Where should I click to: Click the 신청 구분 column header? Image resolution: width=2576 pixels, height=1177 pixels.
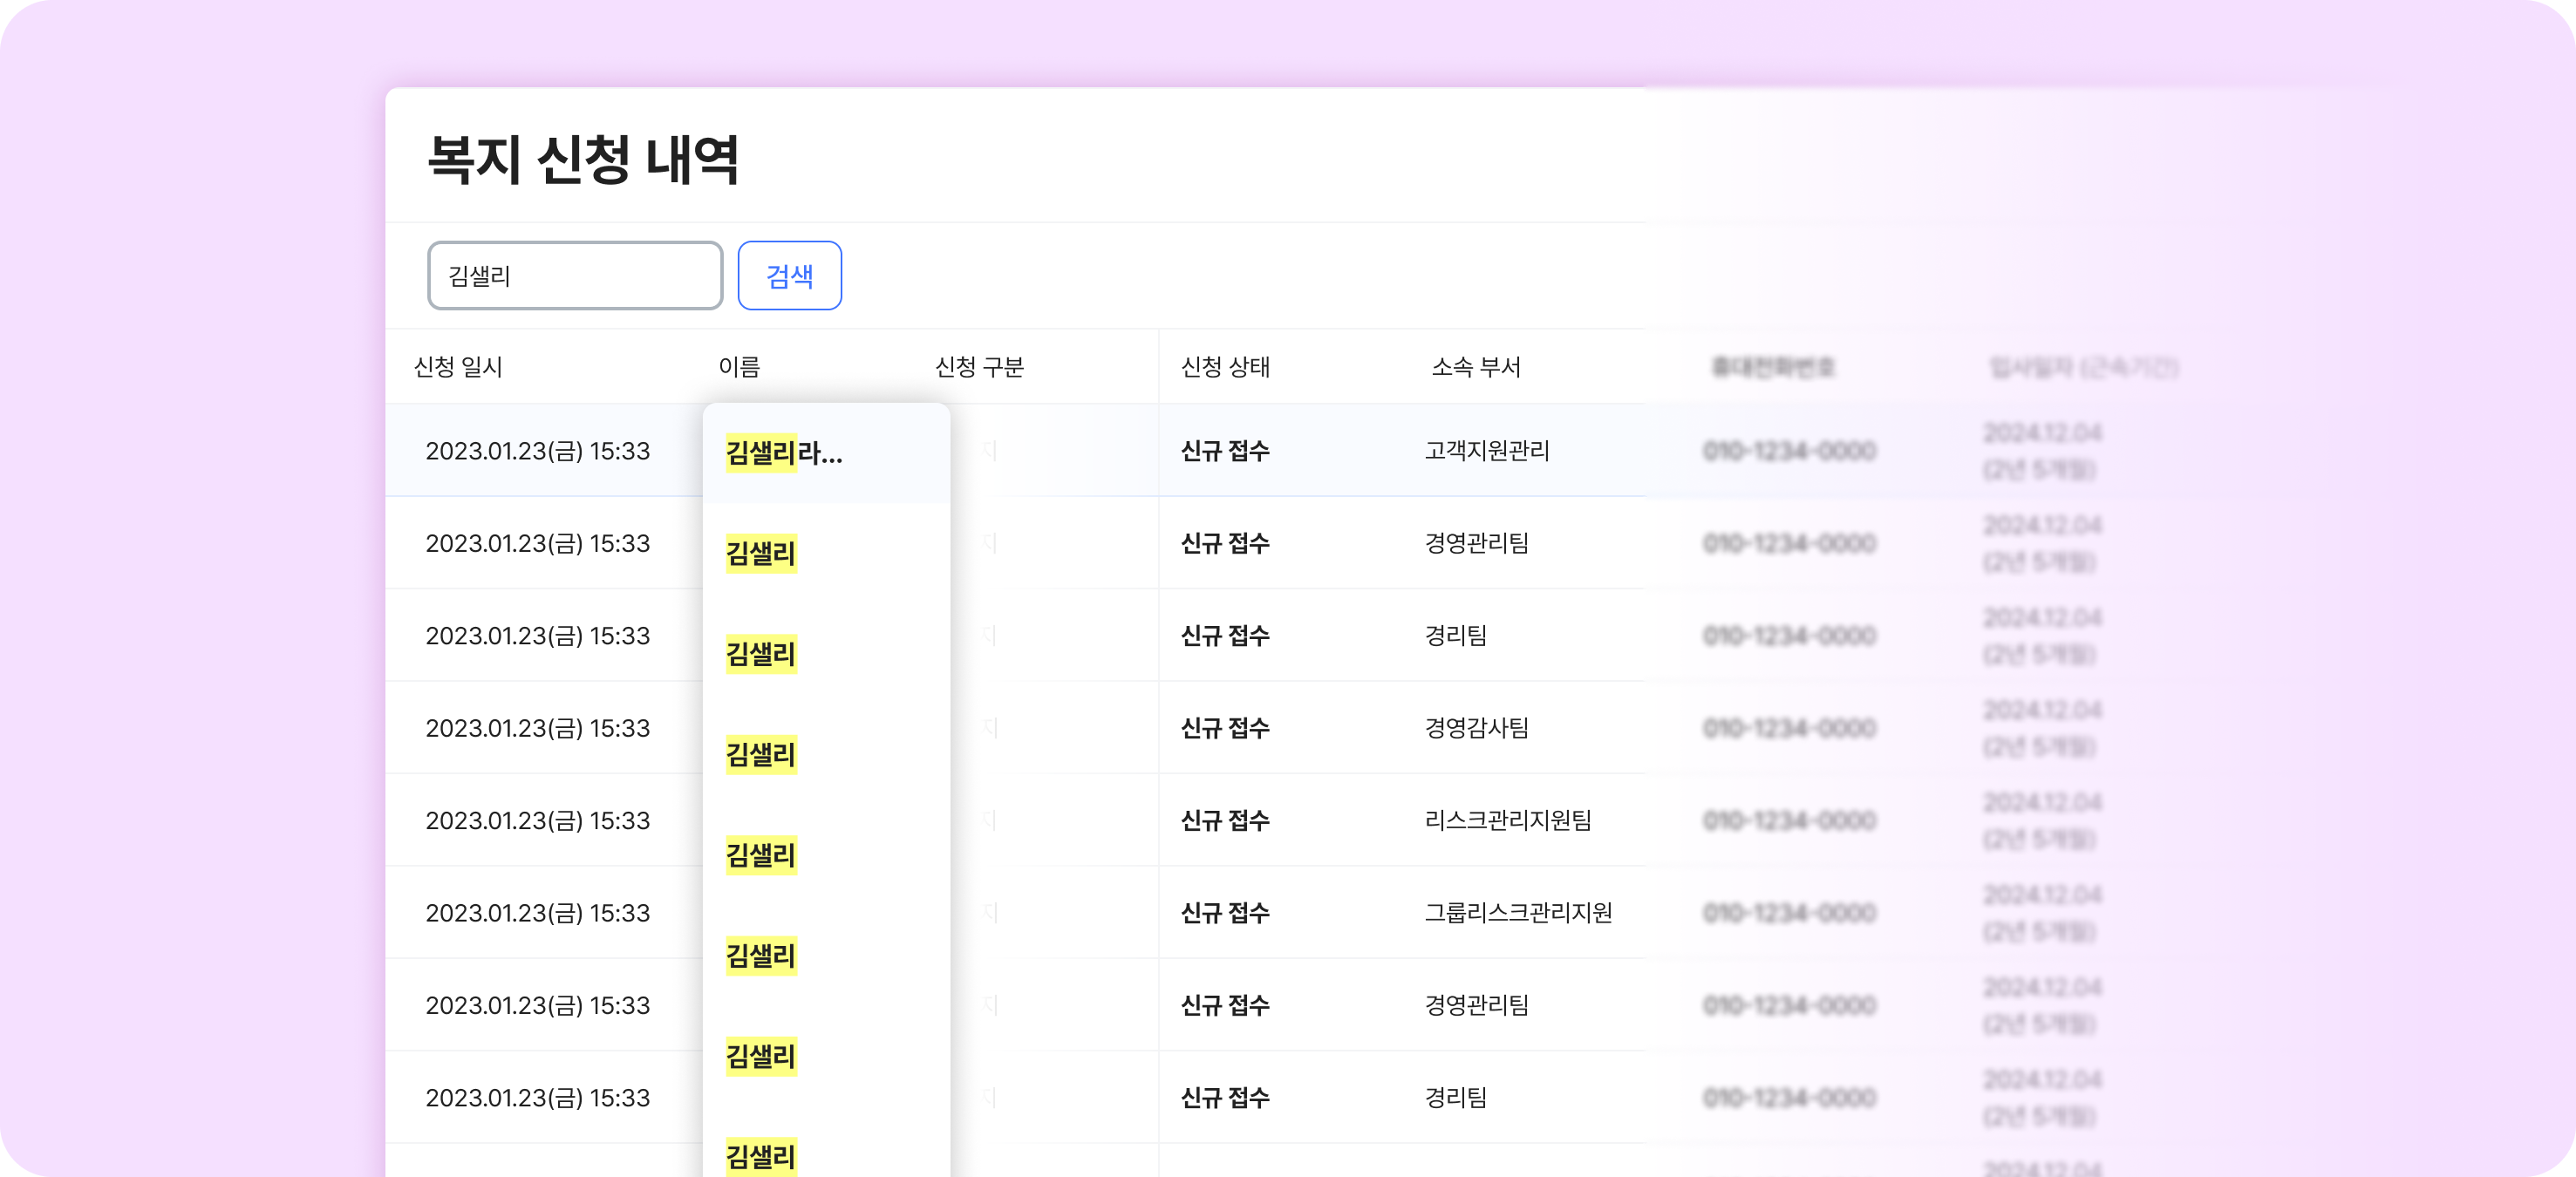pyautogui.click(x=979, y=367)
